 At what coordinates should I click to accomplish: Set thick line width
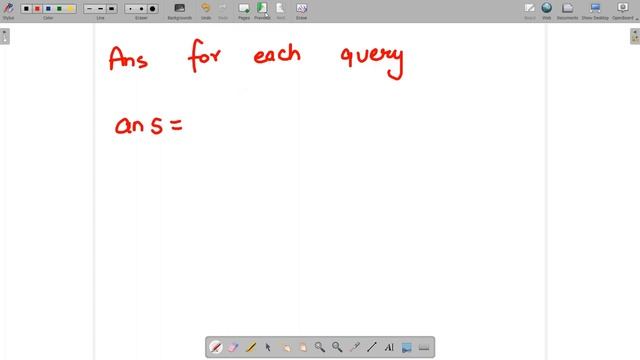[111, 9]
